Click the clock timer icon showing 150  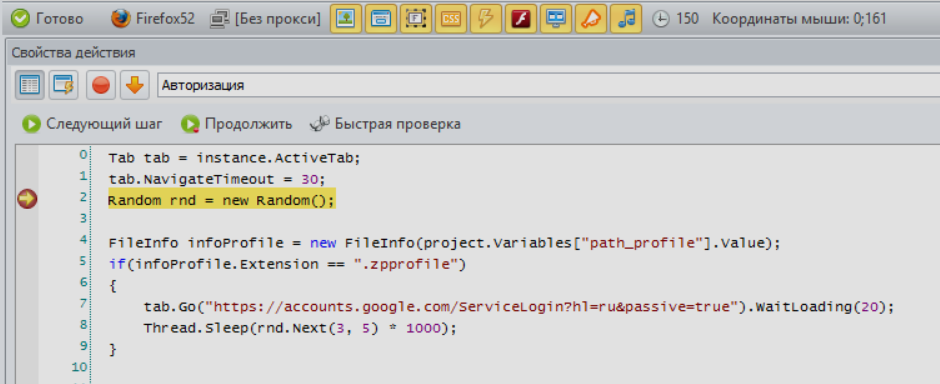click(660, 19)
